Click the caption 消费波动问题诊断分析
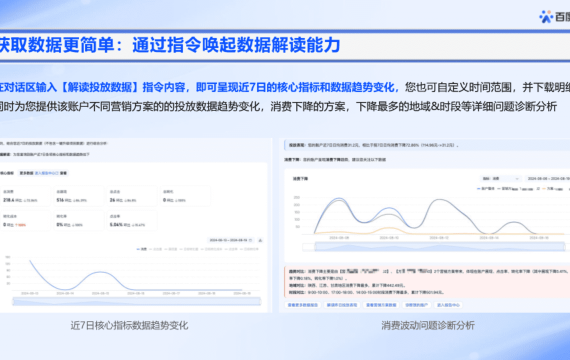 (x=428, y=325)
